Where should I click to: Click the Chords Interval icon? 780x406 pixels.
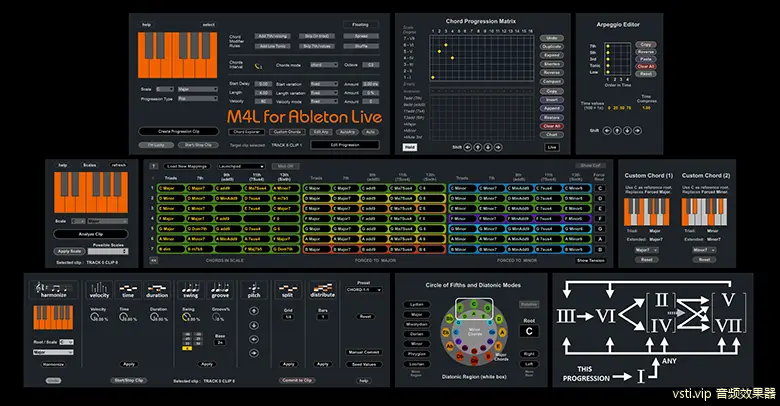coord(259,66)
